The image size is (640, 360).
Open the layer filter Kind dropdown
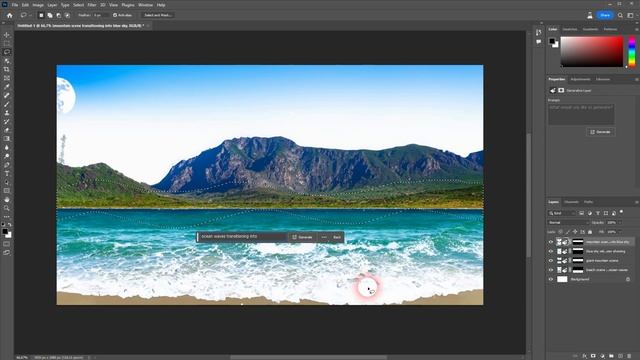(562, 213)
